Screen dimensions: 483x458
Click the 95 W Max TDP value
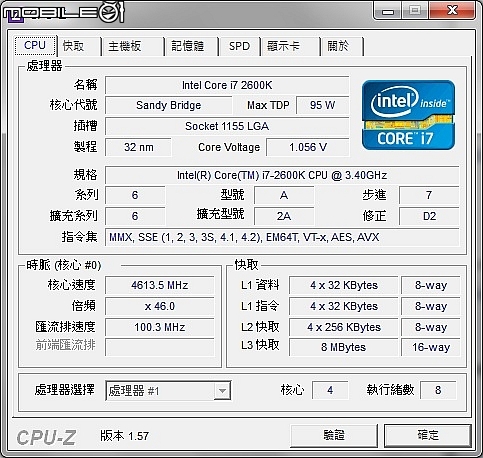(322, 105)
